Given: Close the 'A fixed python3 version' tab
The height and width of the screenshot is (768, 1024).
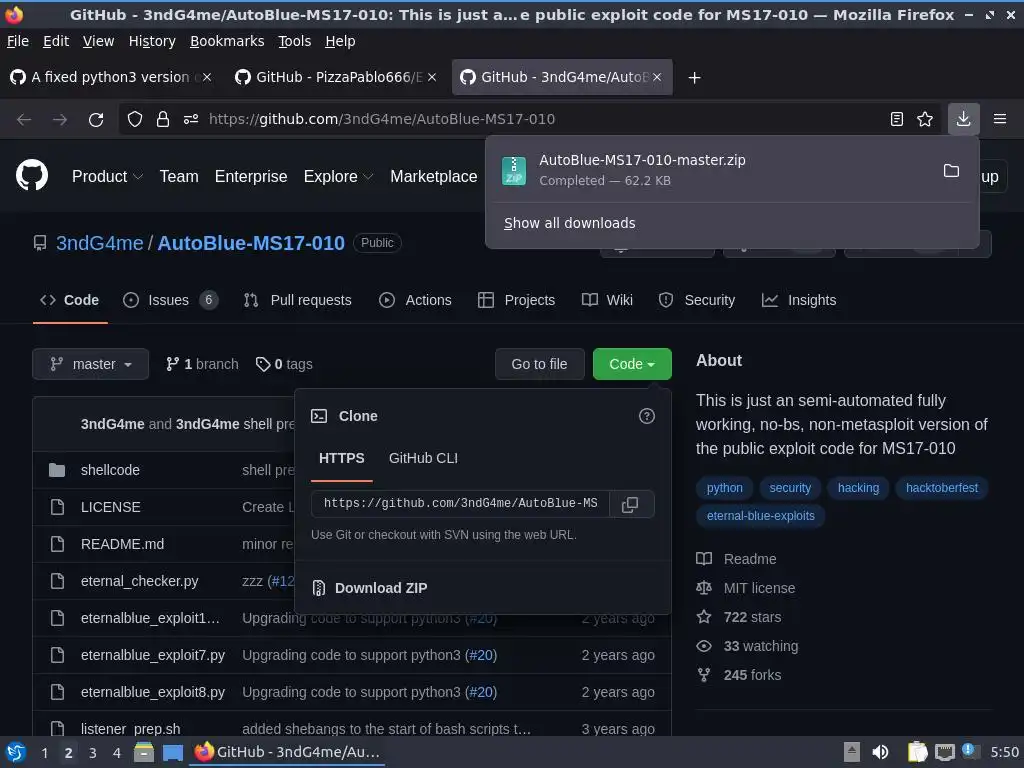Looking at the screenshot, I should point(206,77).
